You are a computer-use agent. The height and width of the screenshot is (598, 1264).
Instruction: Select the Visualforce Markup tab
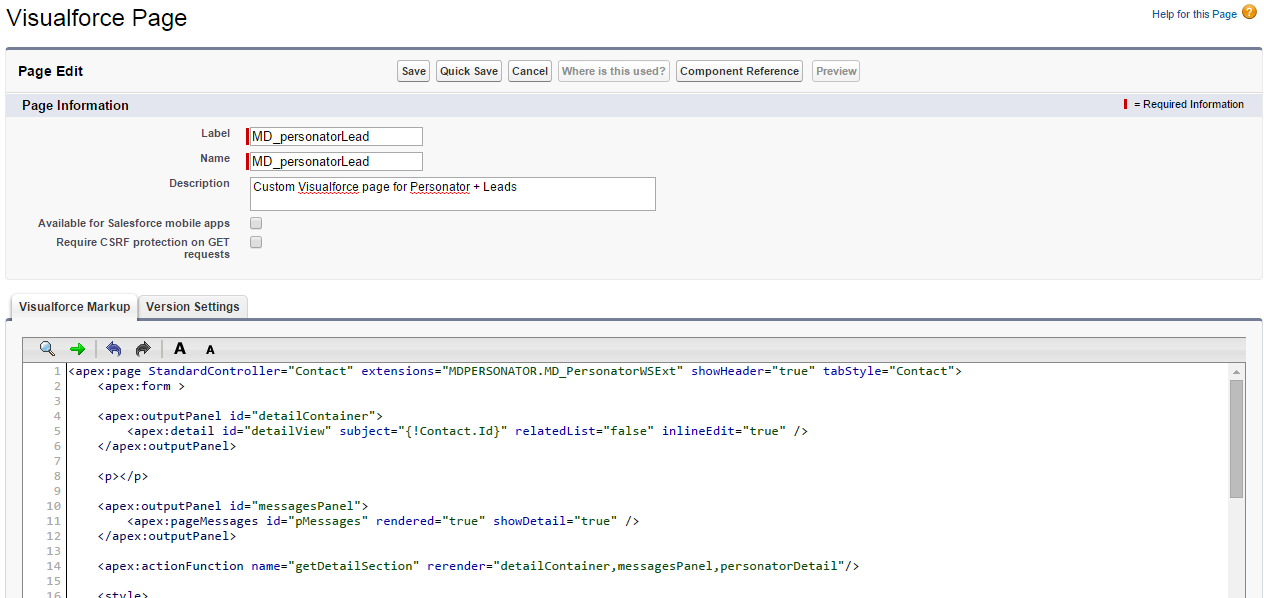point(74,307)
